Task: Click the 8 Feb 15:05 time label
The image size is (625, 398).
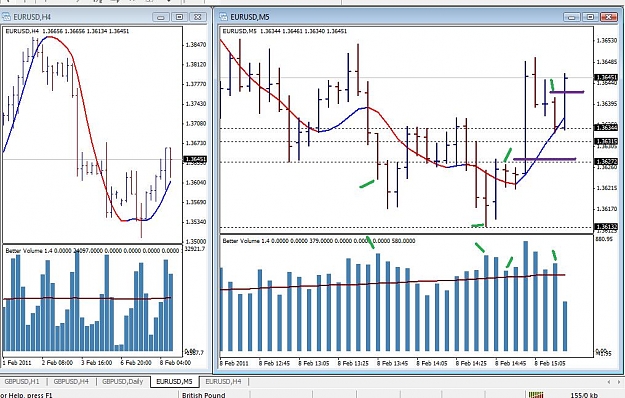Action: [550, 363]
